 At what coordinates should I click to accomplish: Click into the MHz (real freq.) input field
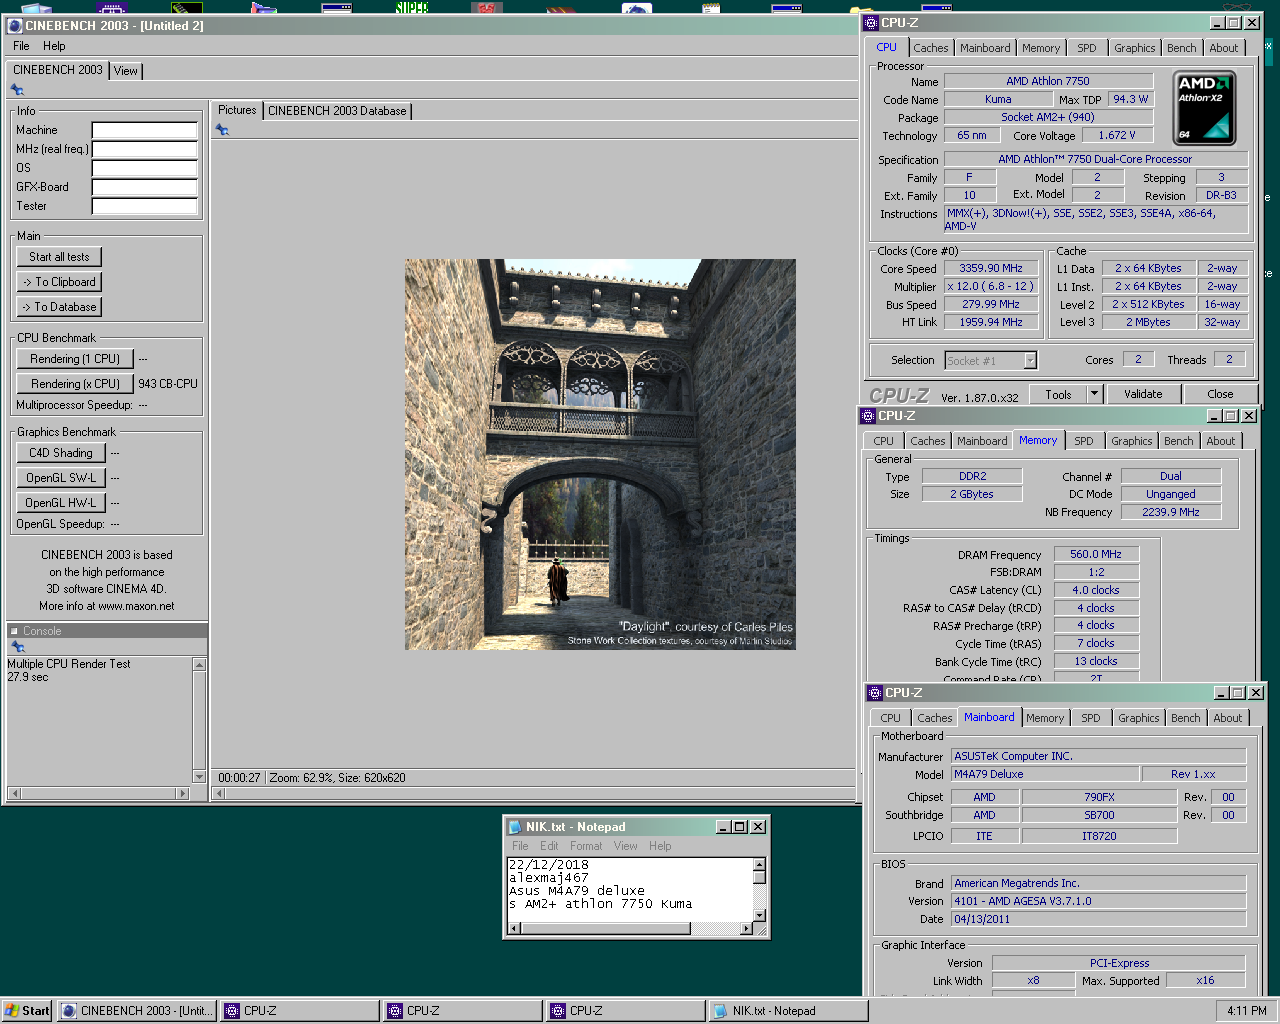pos(144,149)
